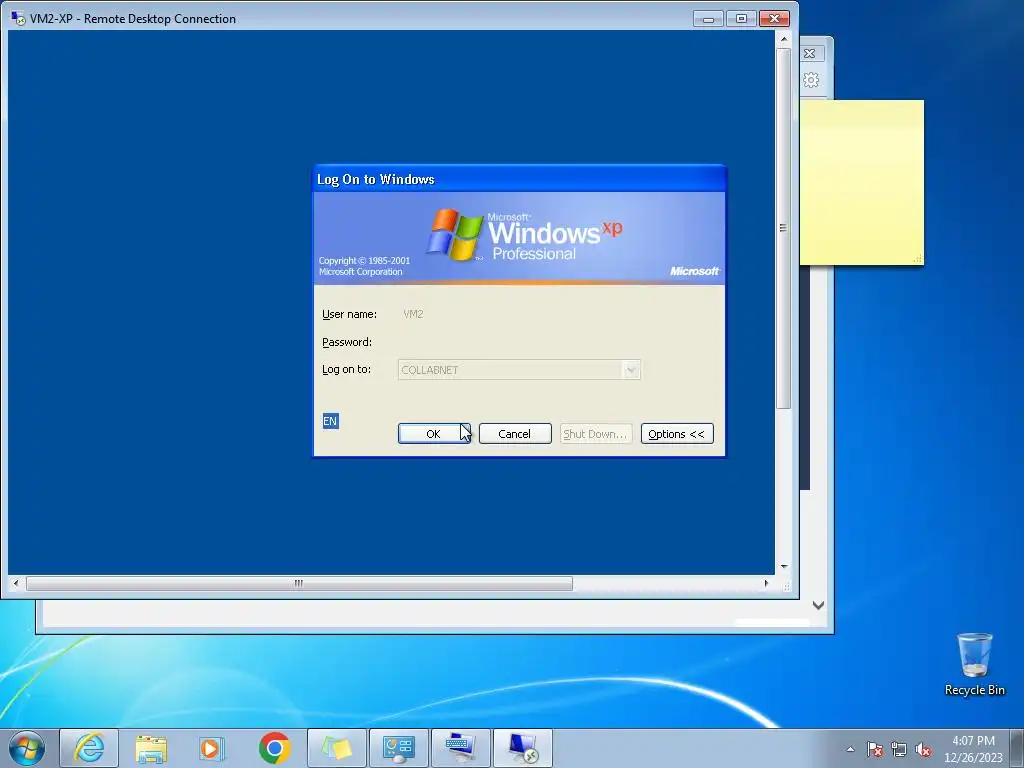Click the chevron down arrow in the background window
1024x768 pixels.
(818, 605)
